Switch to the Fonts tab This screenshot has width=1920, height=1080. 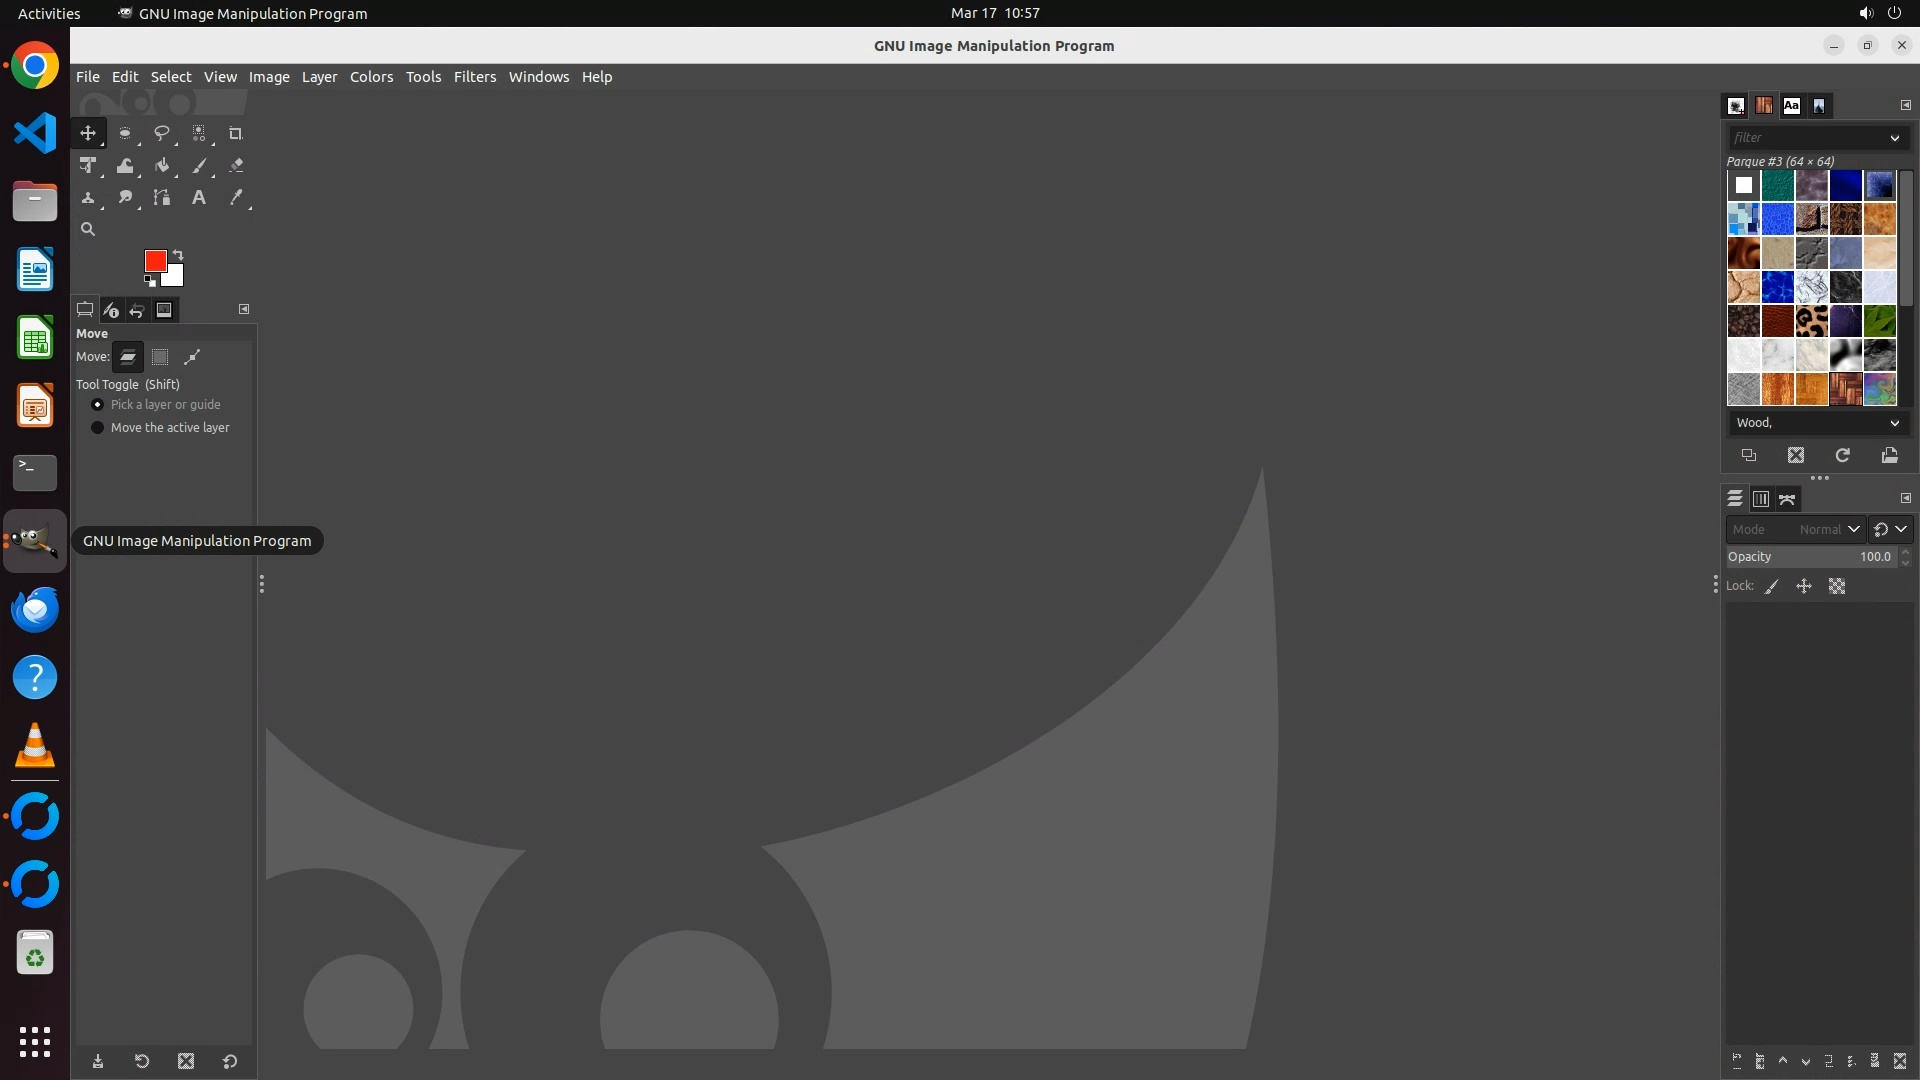pos(1791,106)
